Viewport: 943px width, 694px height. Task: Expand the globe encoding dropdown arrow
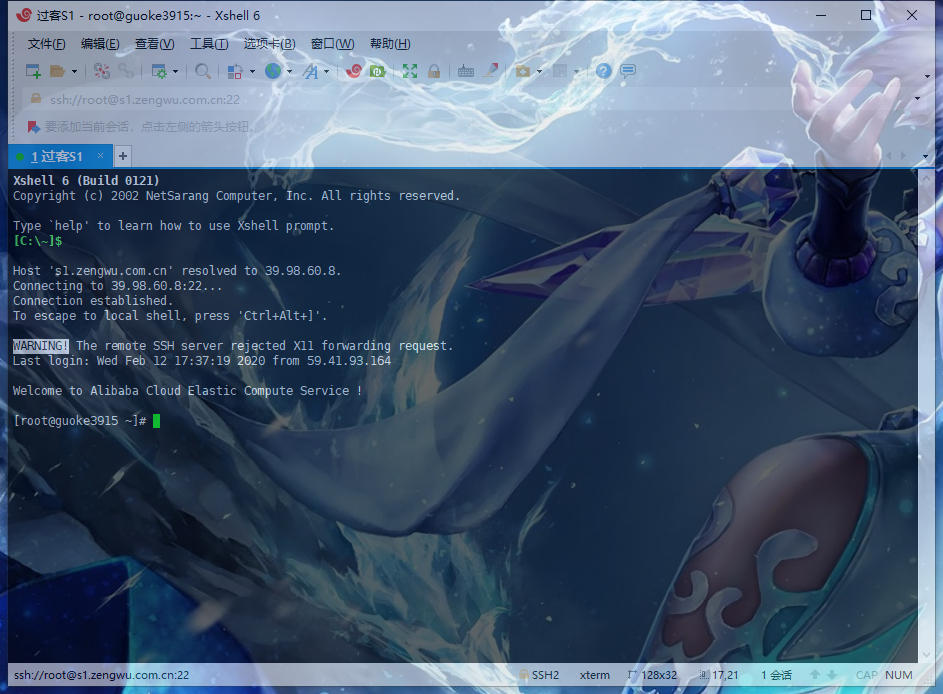click(x=289, y=72)
